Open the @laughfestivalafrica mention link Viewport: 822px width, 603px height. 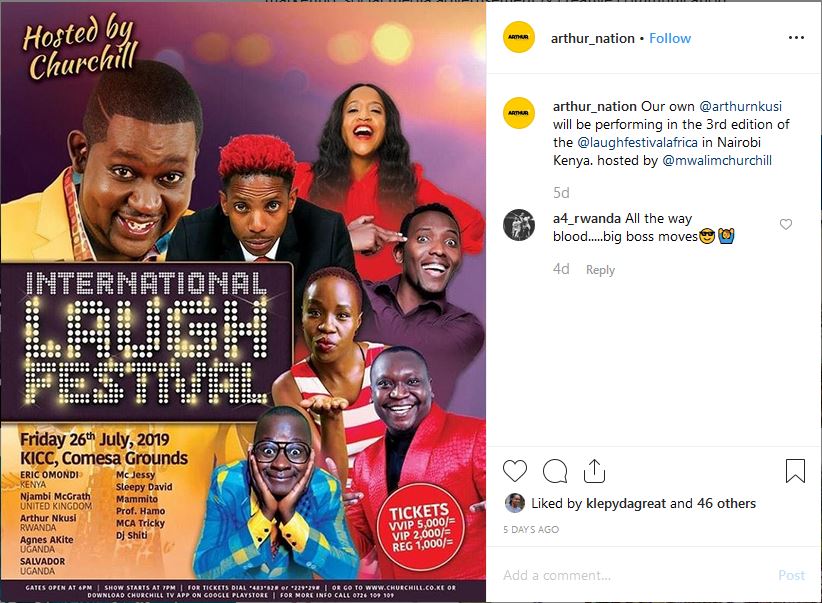click(x=637, y=143)
